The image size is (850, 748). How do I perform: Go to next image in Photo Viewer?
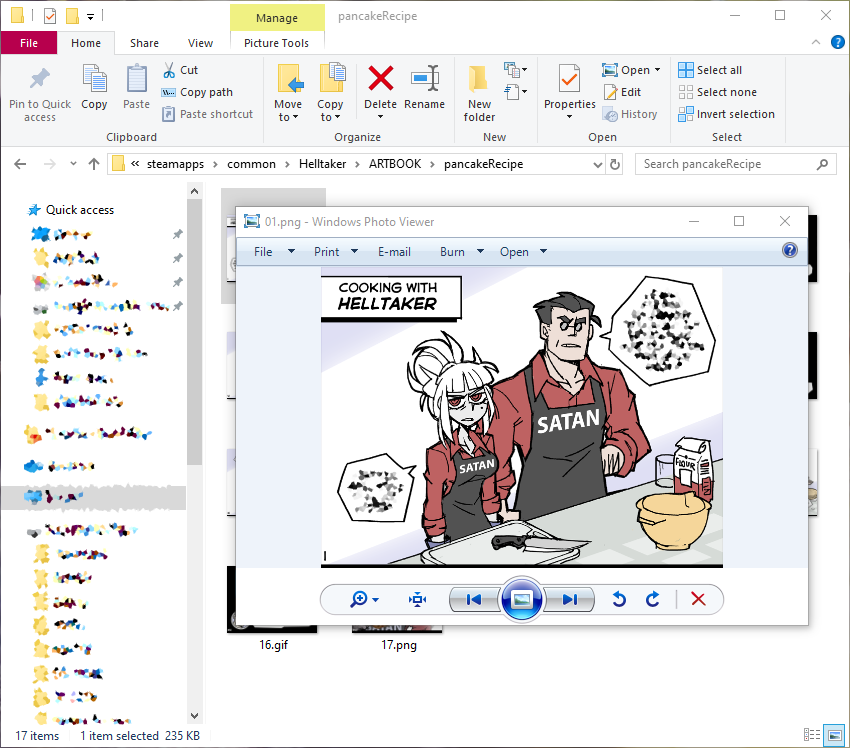(570, 599)
